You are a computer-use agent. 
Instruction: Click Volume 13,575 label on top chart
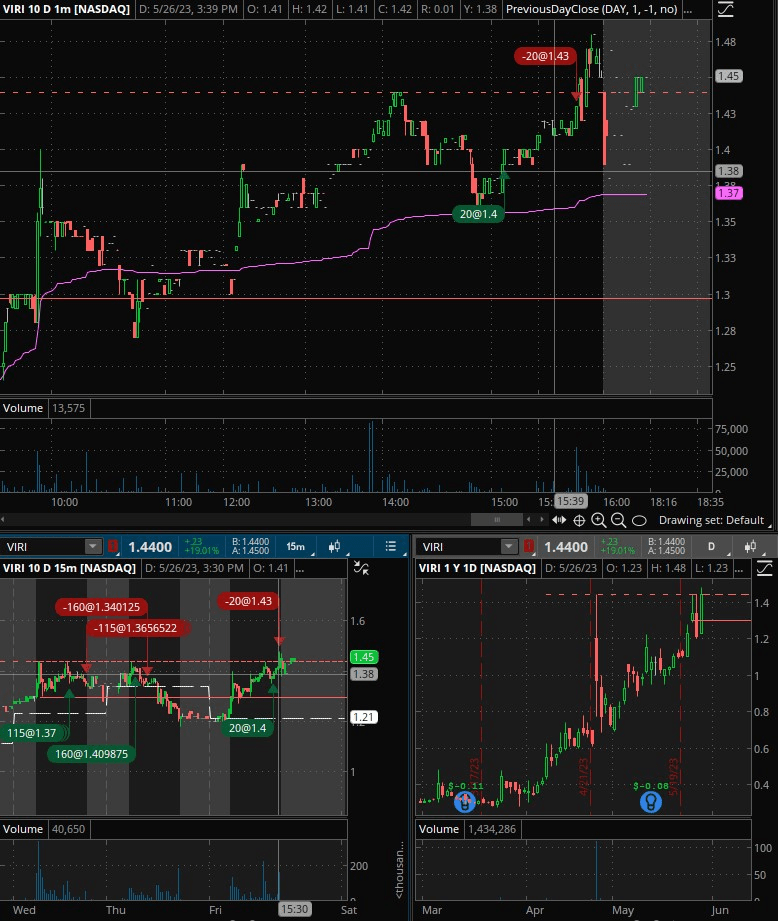point(44,408)
